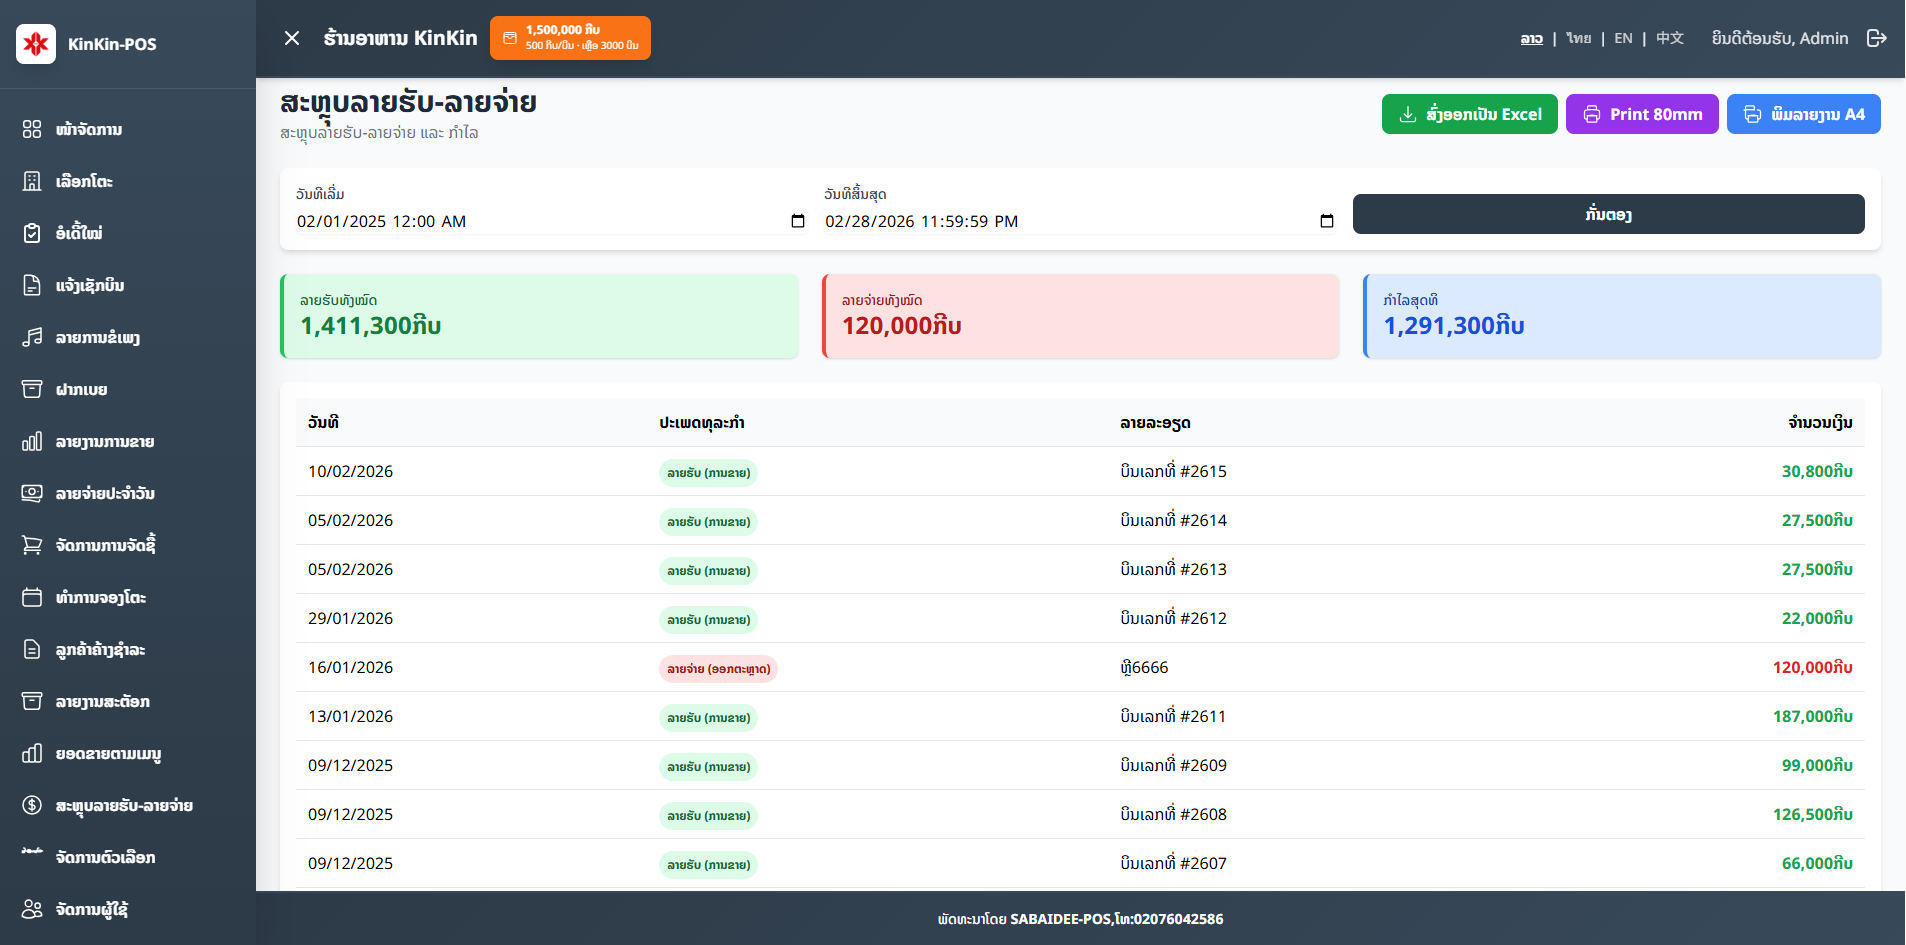Export the report to Excel

(1469, 114)
